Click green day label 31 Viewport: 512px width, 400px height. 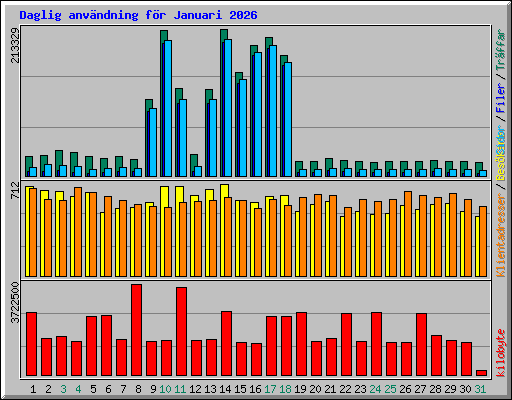480,389
